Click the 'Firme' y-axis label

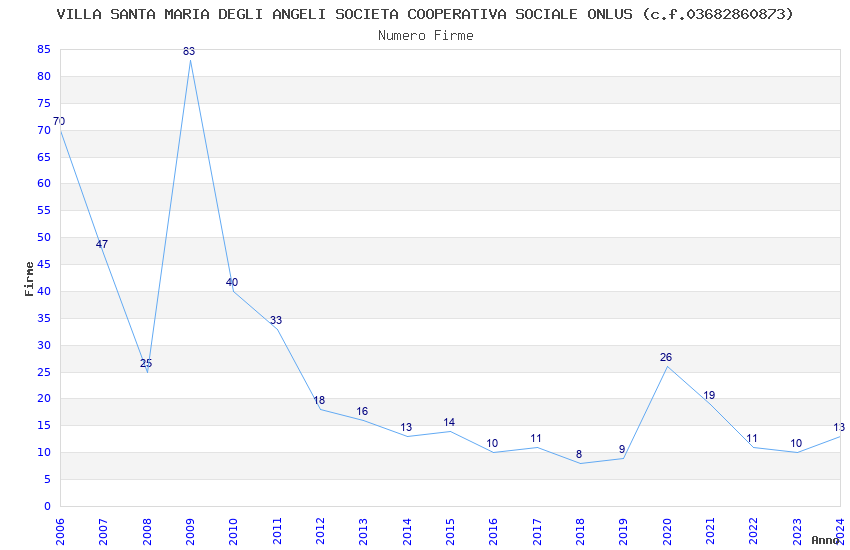point(29,279)
